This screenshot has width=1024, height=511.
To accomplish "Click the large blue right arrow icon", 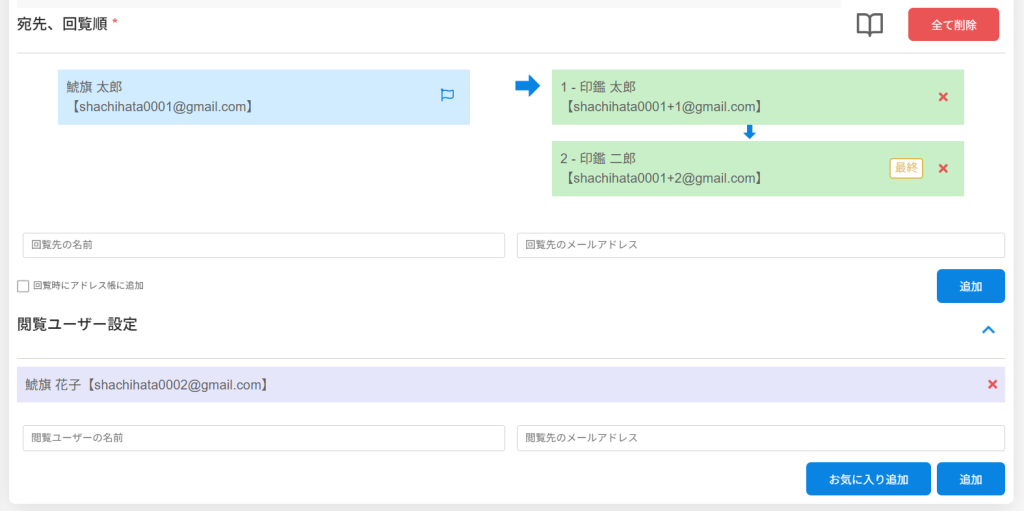I will (527, 87).
